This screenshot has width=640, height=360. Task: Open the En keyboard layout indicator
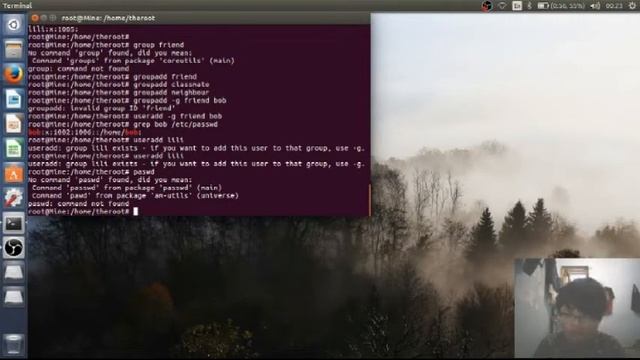tap(517, 6)
